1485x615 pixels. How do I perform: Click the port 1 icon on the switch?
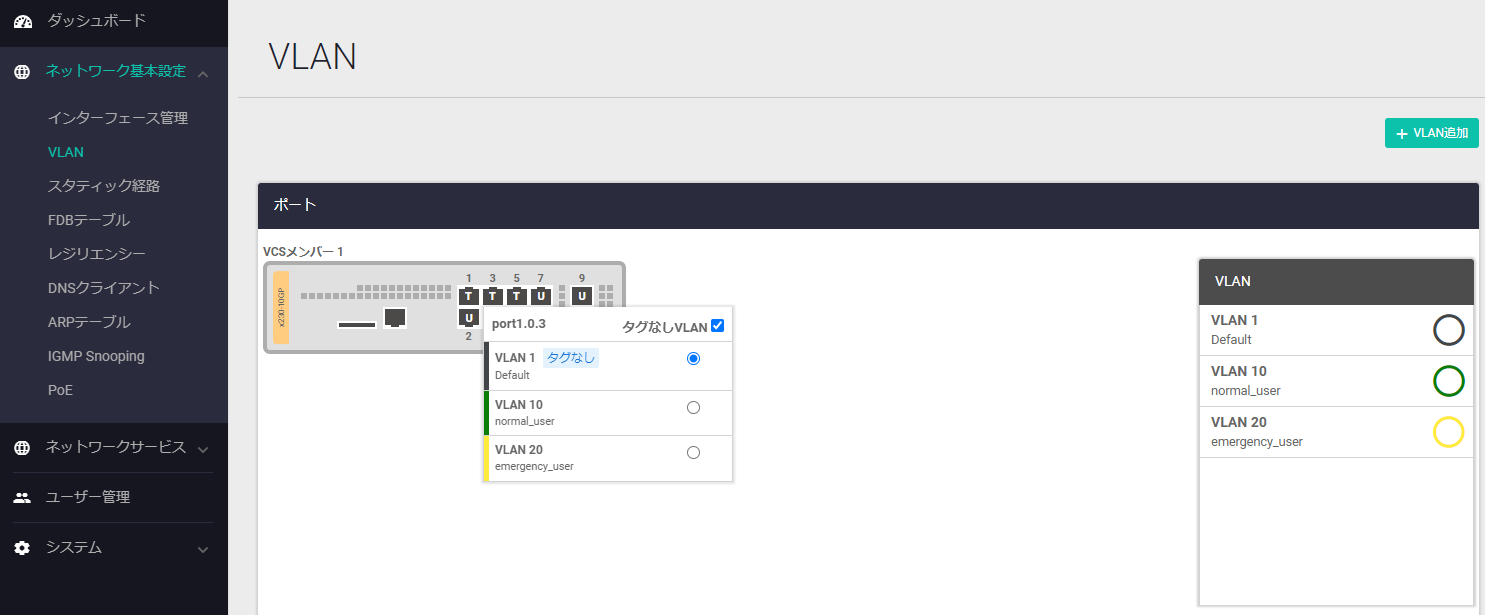click(x=469, y=296)
